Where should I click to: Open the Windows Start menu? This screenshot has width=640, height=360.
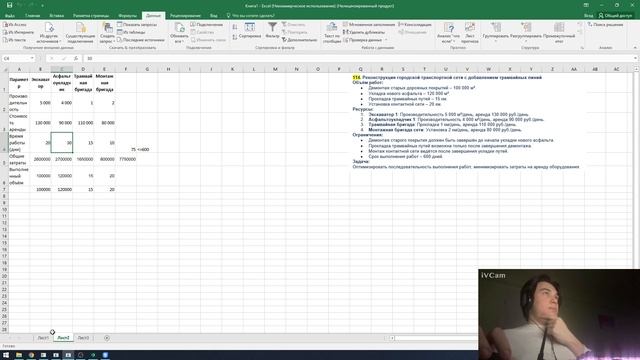6,355
